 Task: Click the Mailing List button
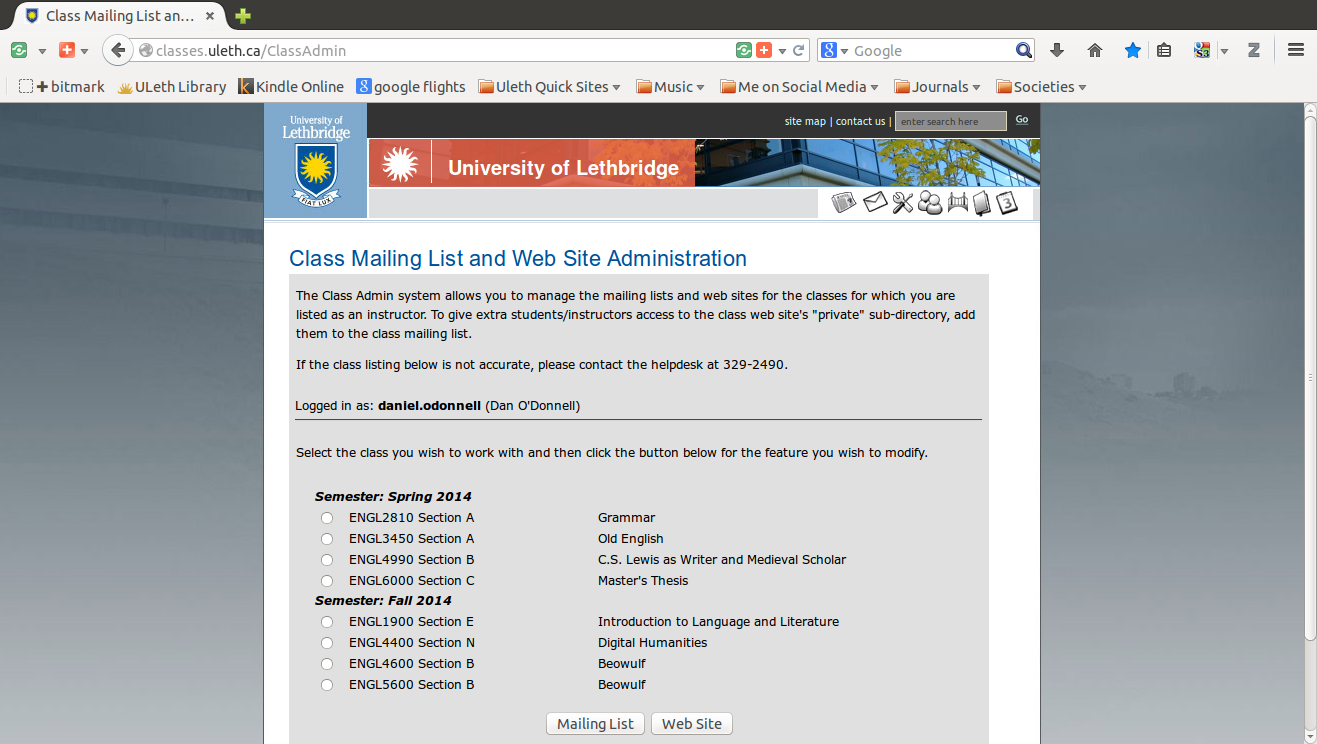(x=595, y=724)
